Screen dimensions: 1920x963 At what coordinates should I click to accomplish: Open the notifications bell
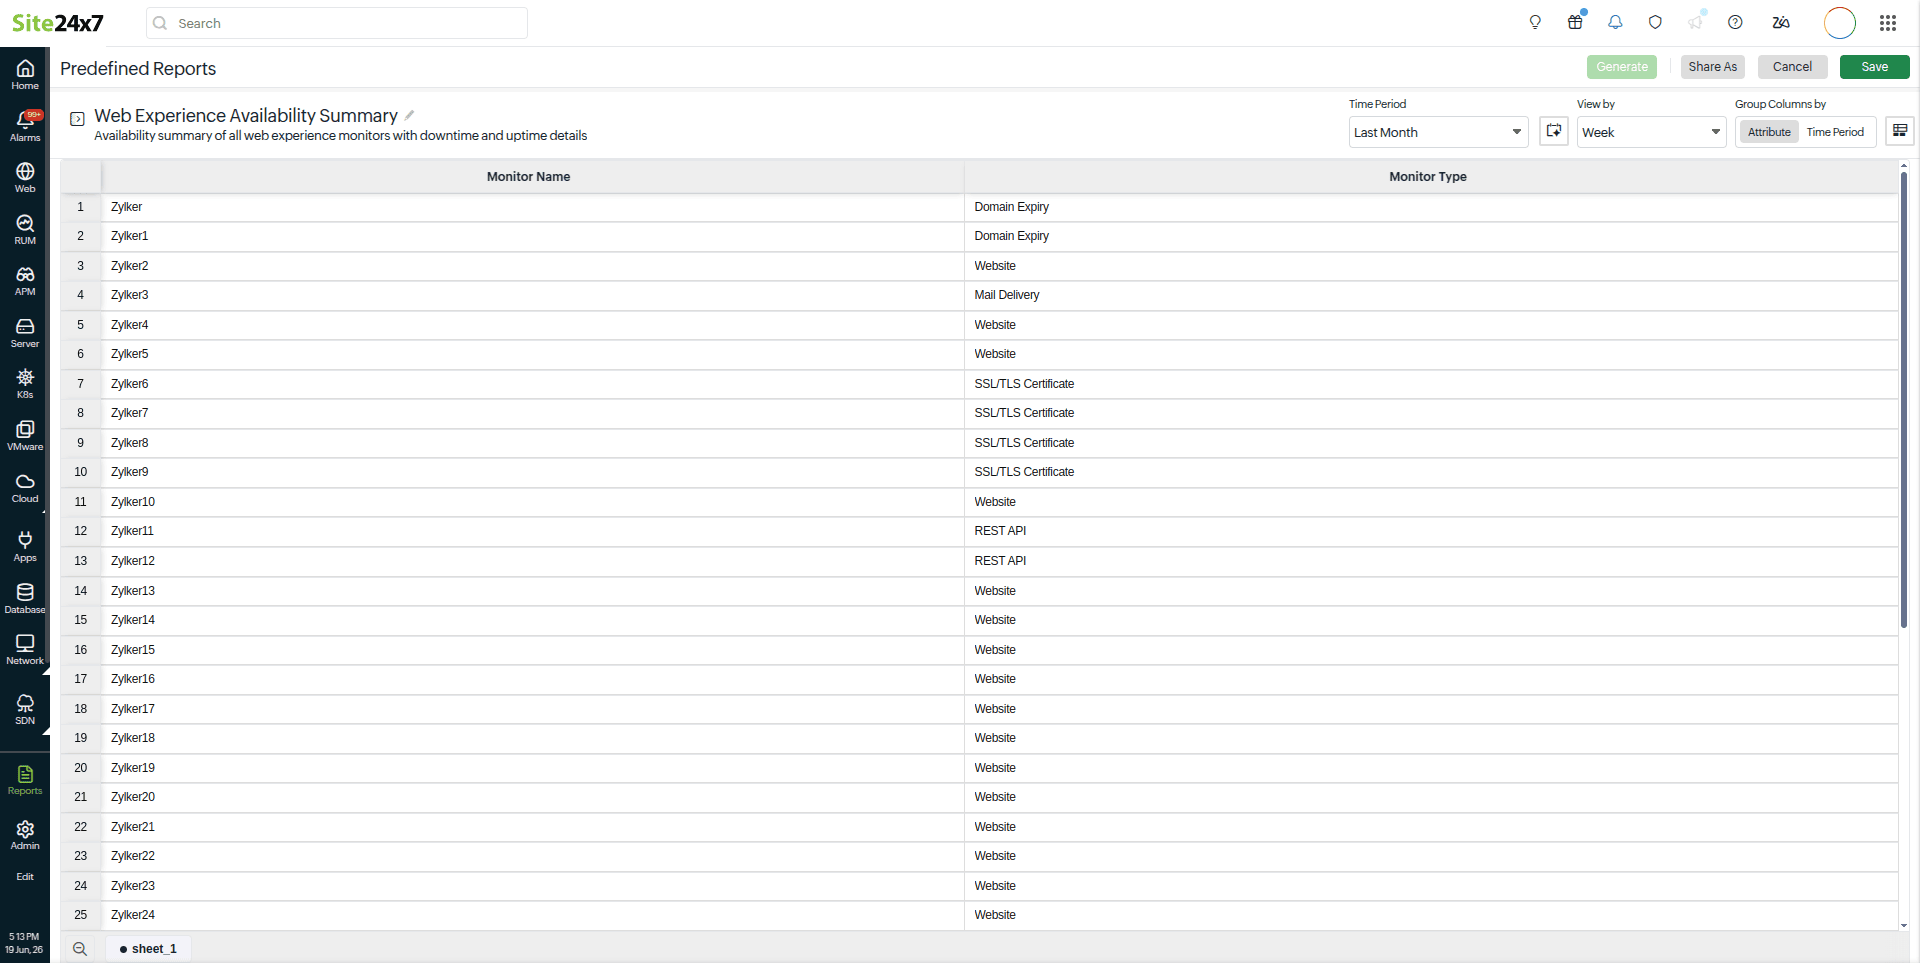coord(1615,22)
